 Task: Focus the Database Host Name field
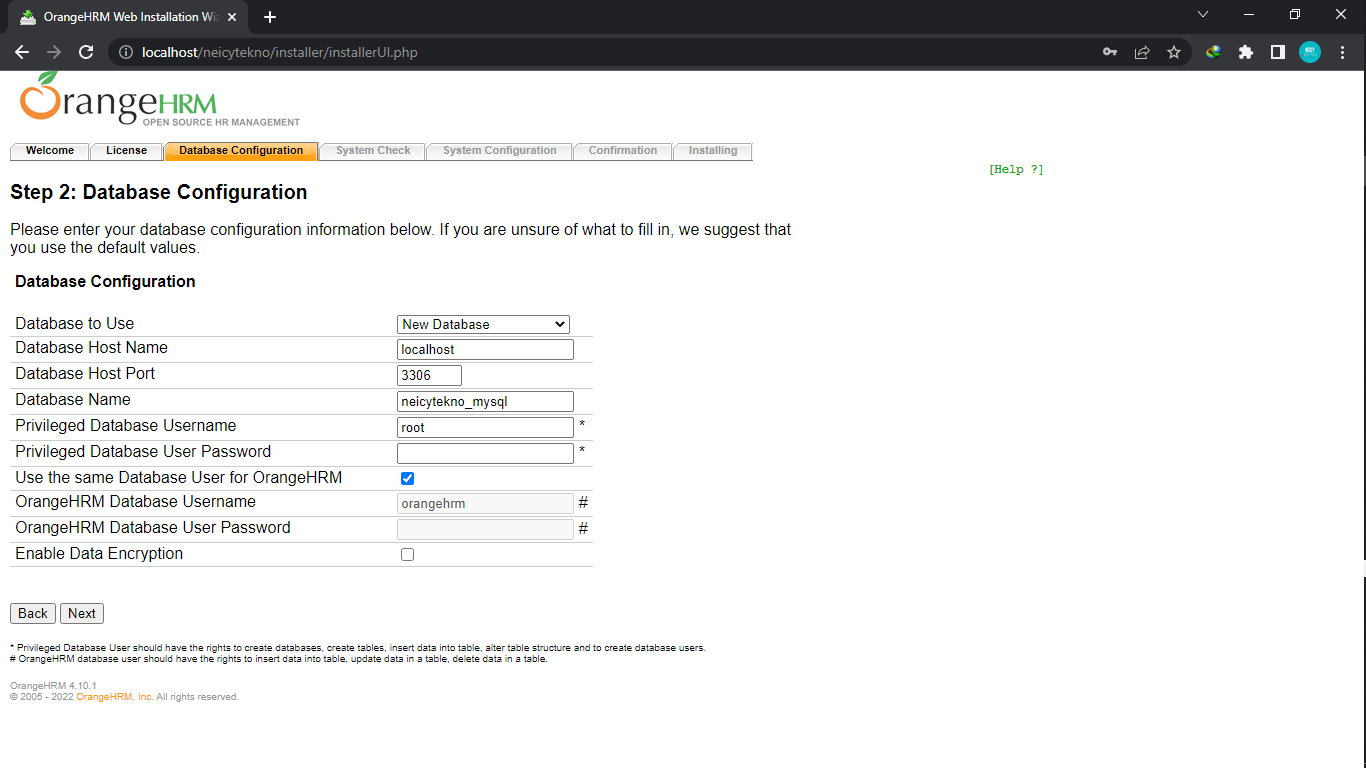(485, 350)
